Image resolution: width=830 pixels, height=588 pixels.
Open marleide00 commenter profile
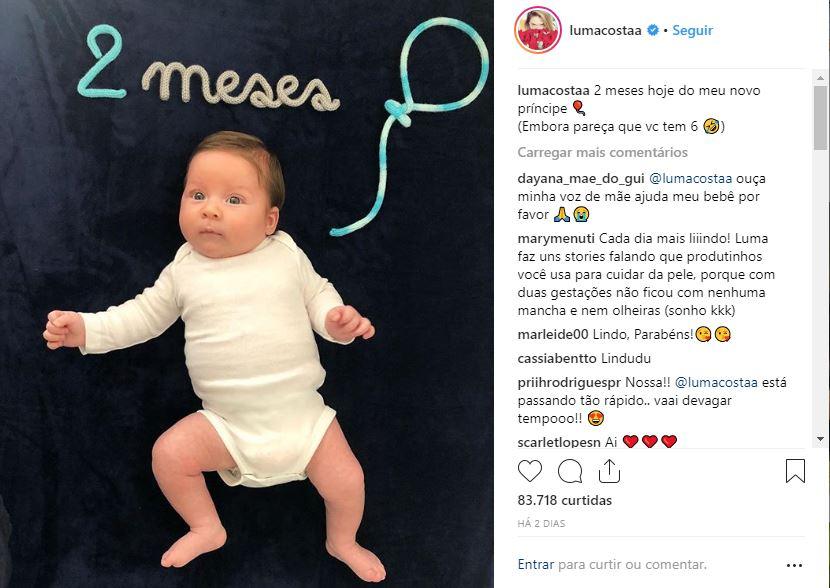(x=553, y=334)
